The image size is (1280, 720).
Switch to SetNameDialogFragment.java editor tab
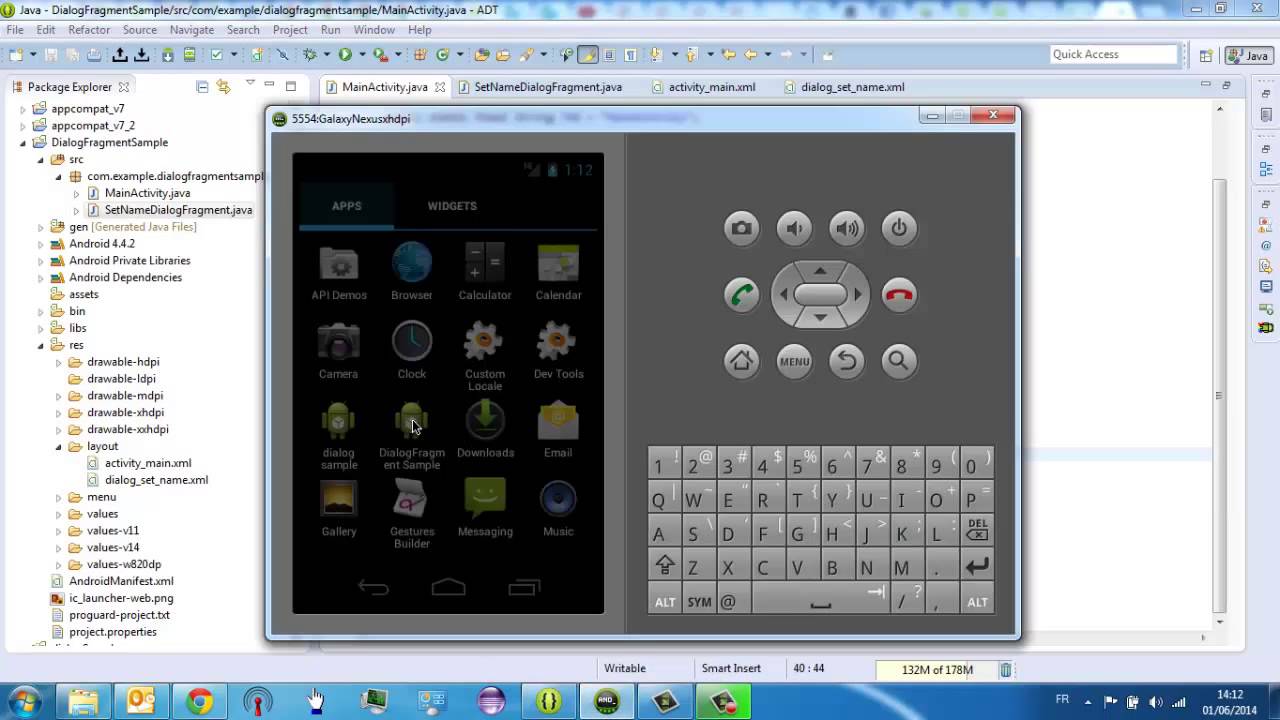click(547, 87)
